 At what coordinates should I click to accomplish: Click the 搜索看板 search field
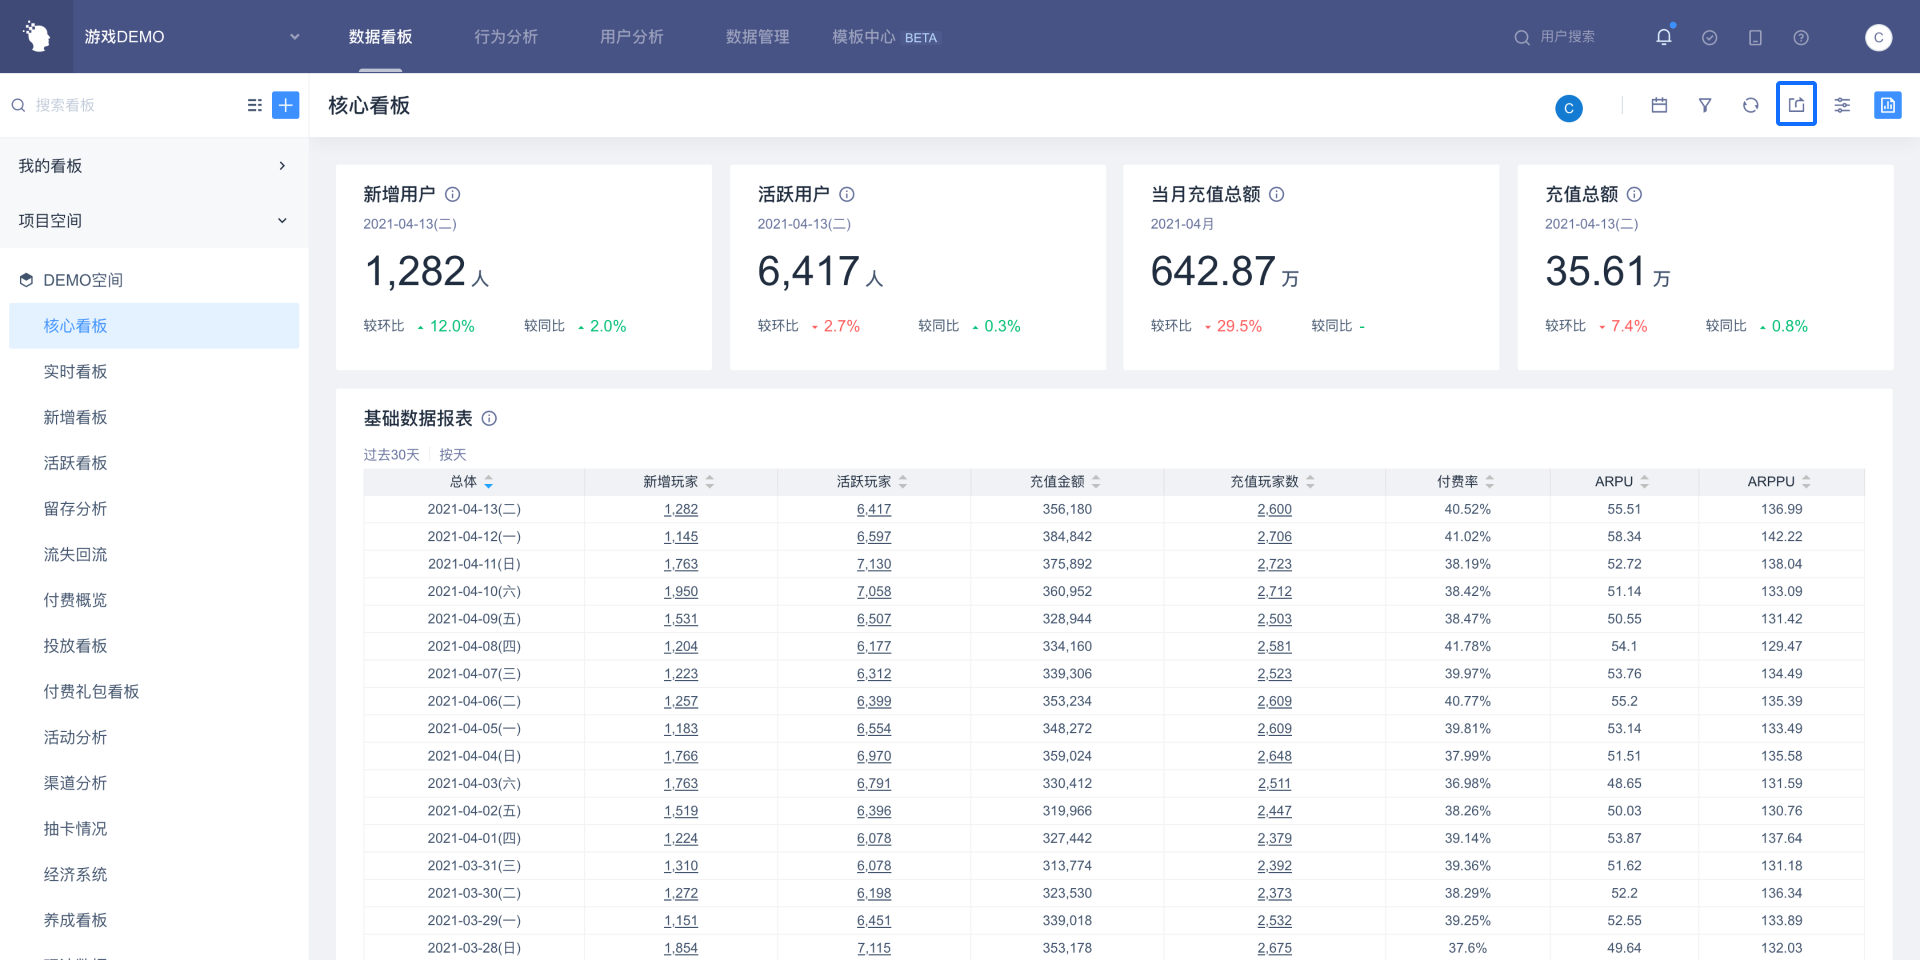tap(120, 105)
